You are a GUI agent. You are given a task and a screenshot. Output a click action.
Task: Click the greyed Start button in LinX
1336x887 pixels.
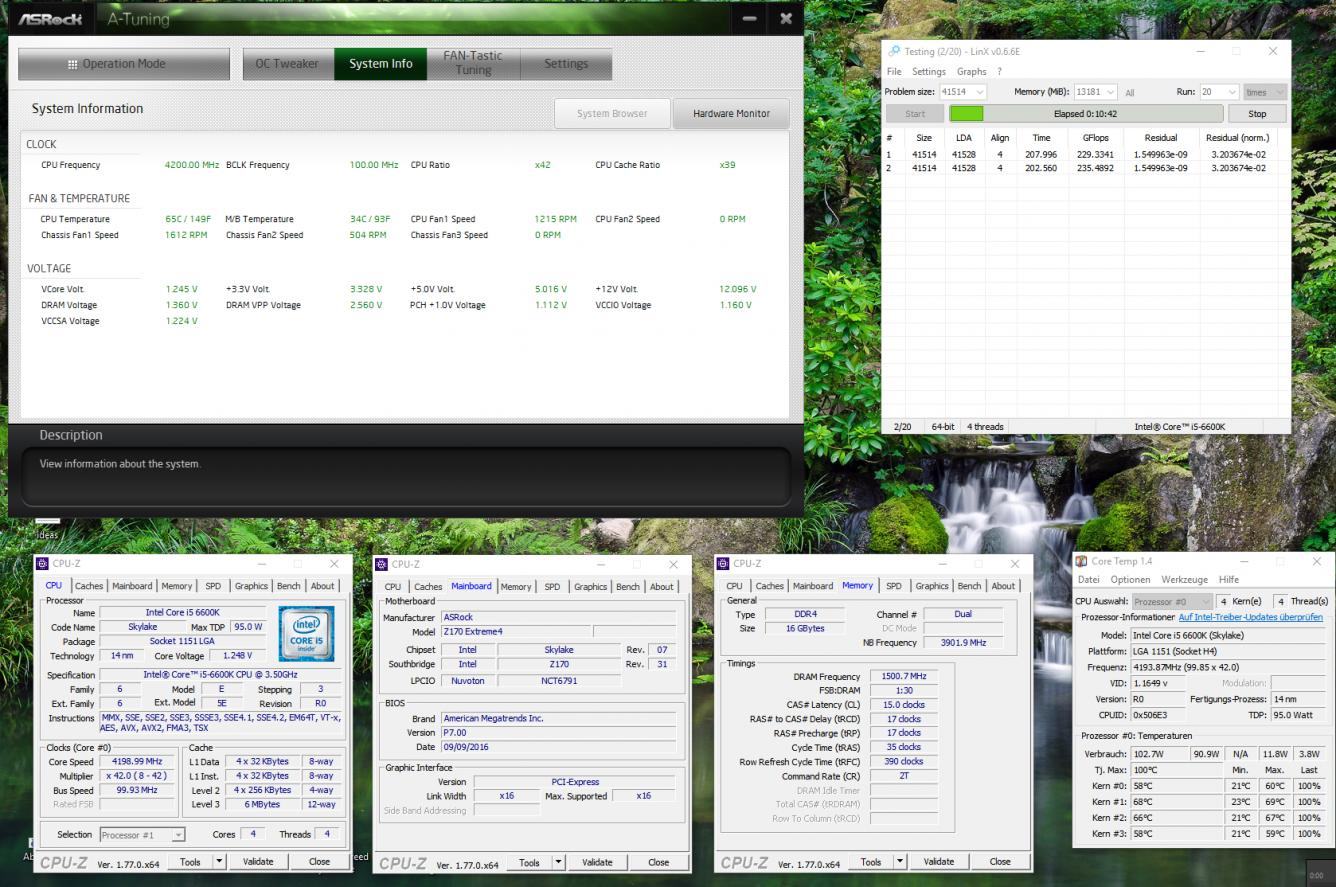915,114
